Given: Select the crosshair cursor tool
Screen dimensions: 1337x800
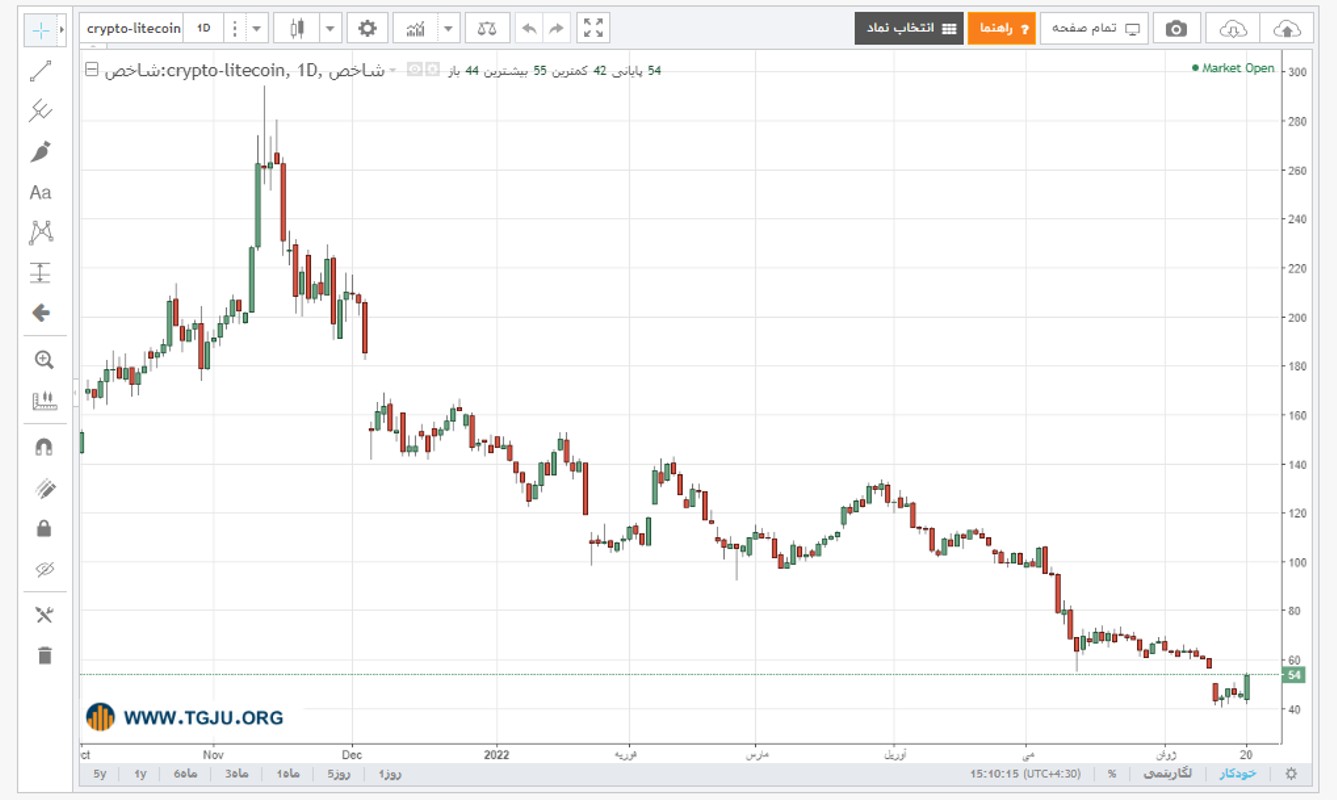Looking at the screenshot, I should pyautogui.click(x=40, y=30).
